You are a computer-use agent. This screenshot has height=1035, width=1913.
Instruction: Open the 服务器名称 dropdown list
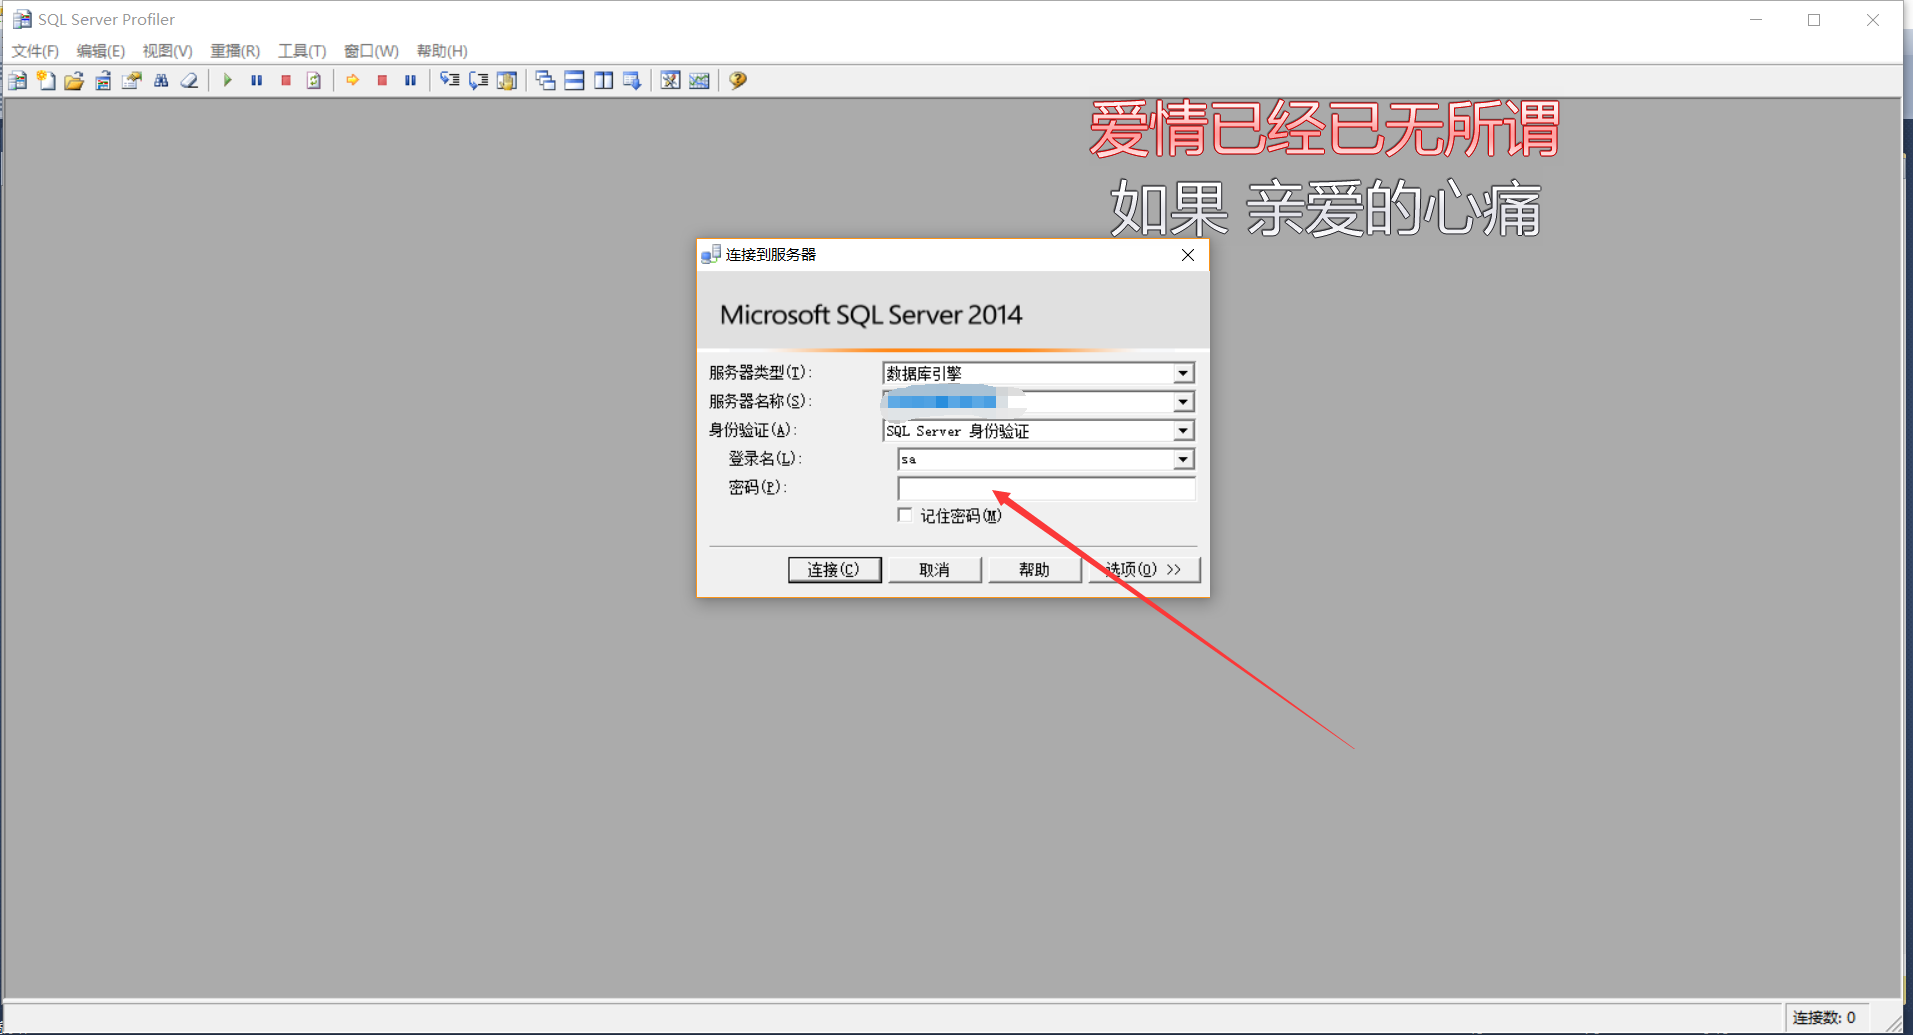(x=1183, y=402)
